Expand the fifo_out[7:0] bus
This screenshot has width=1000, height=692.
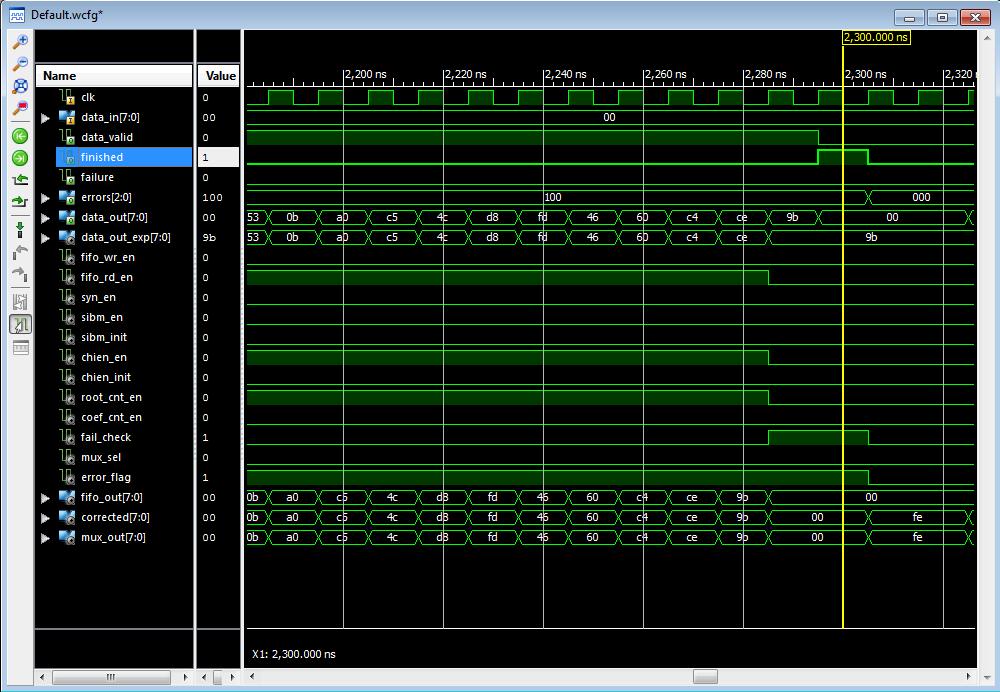[x=45, y=498]
